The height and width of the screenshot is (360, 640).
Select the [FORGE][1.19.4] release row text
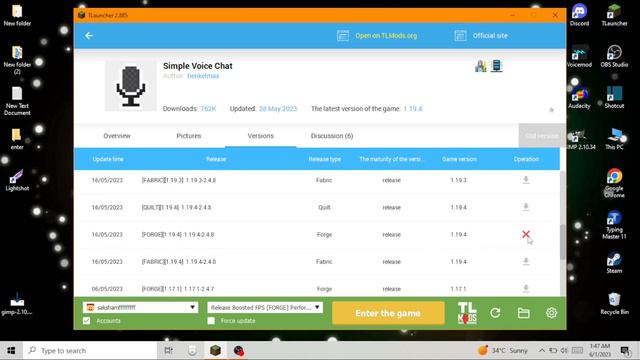coord(178,235)
